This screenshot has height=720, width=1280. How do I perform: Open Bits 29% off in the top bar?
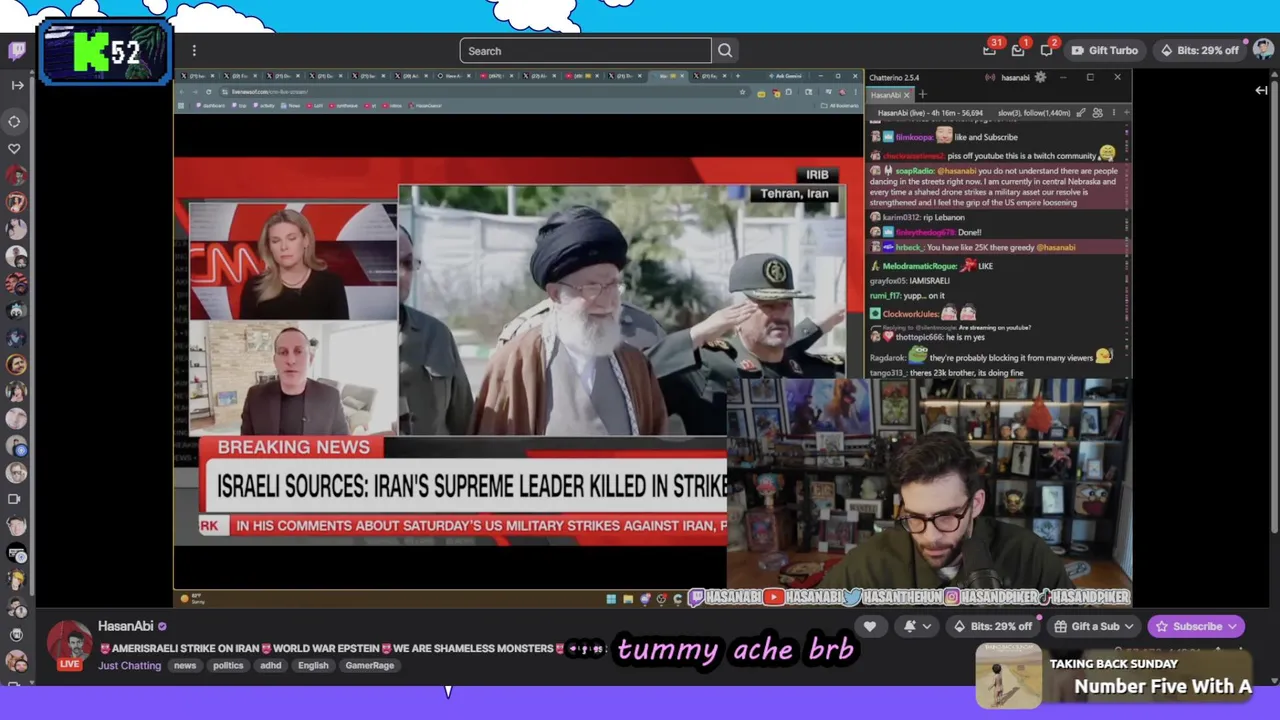1198,50
